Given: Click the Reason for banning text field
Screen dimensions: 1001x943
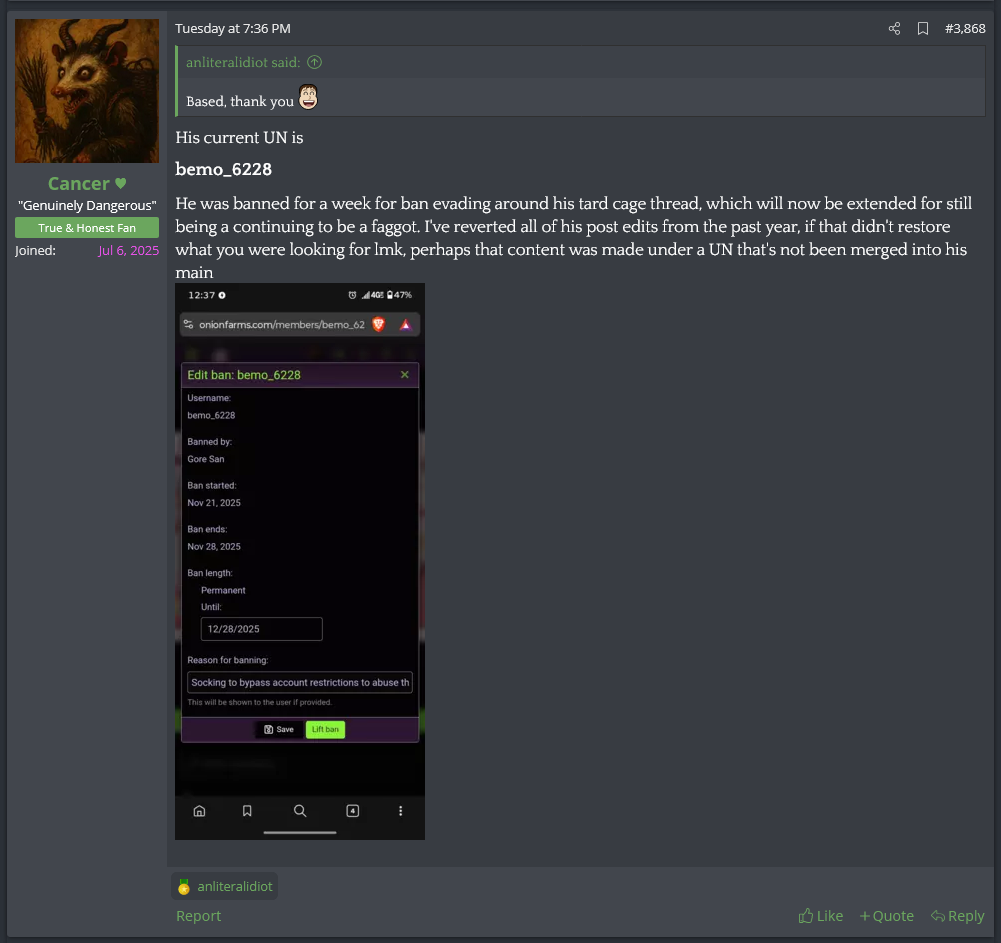Looking at the screenshot, I should click(300, 683).
